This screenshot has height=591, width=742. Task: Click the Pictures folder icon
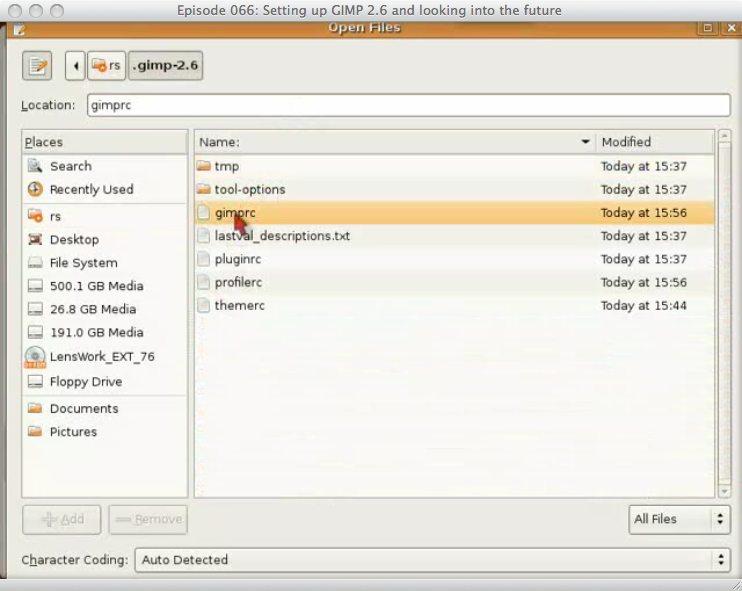[x=35, y=431]
